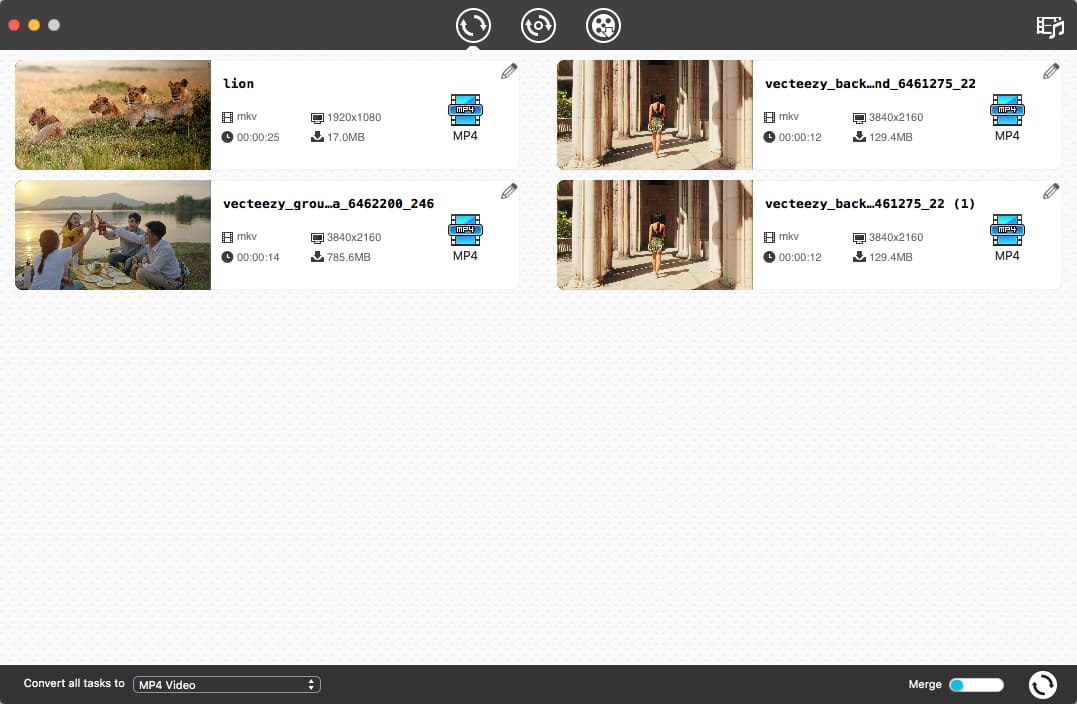Image resolution: width=1077 pixels, height=704 pixels.
Task: Open the media library icon at top right
Action: point(1050,27)
